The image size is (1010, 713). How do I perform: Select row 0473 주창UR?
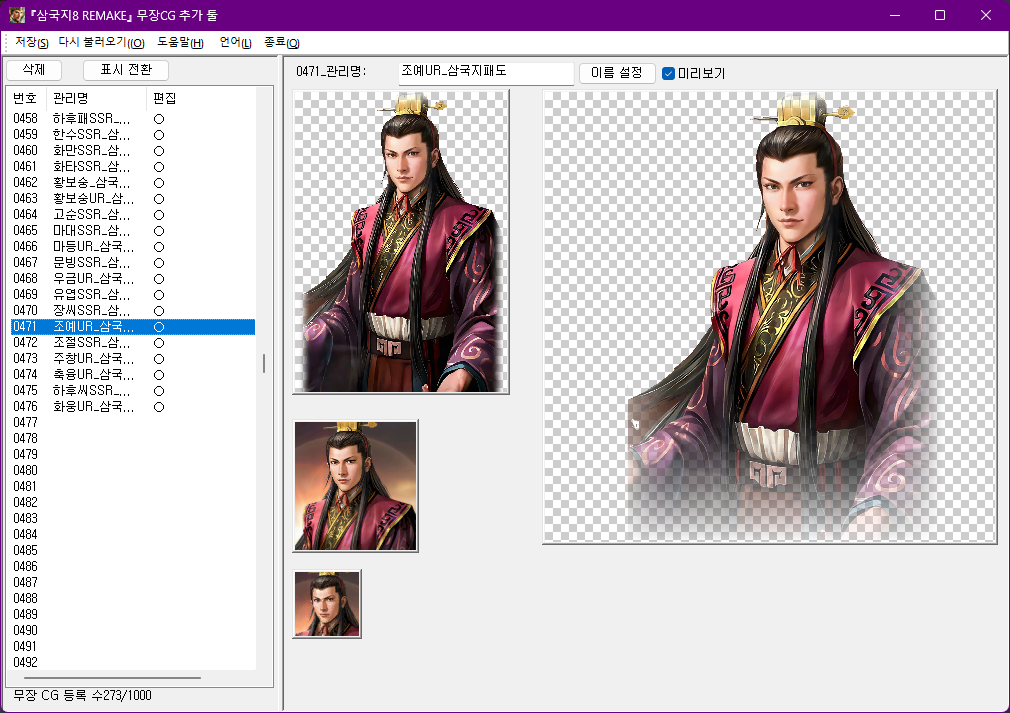(x=133, y=358)
